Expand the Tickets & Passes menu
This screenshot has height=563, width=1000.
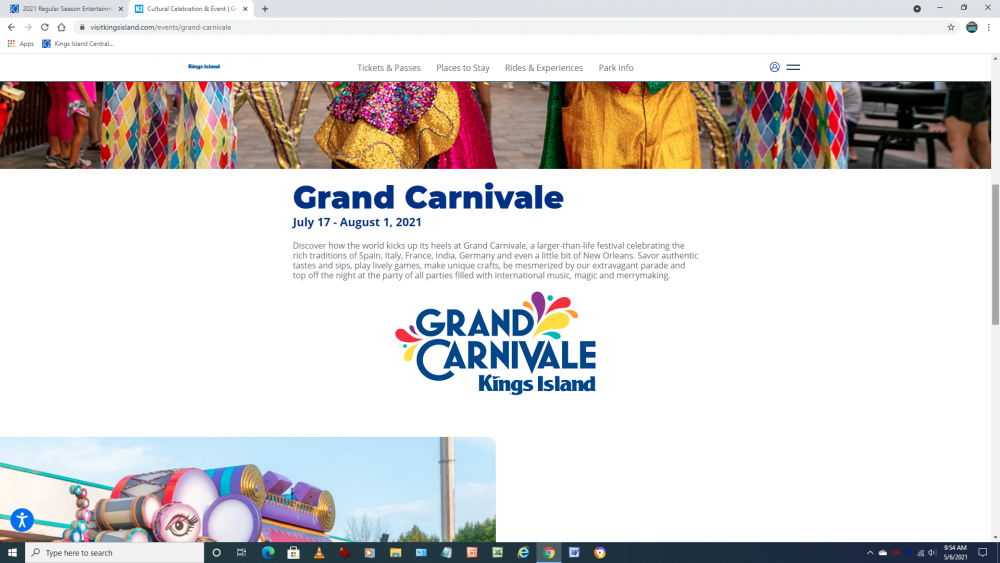pyautogui.click(x=389, y=68)
